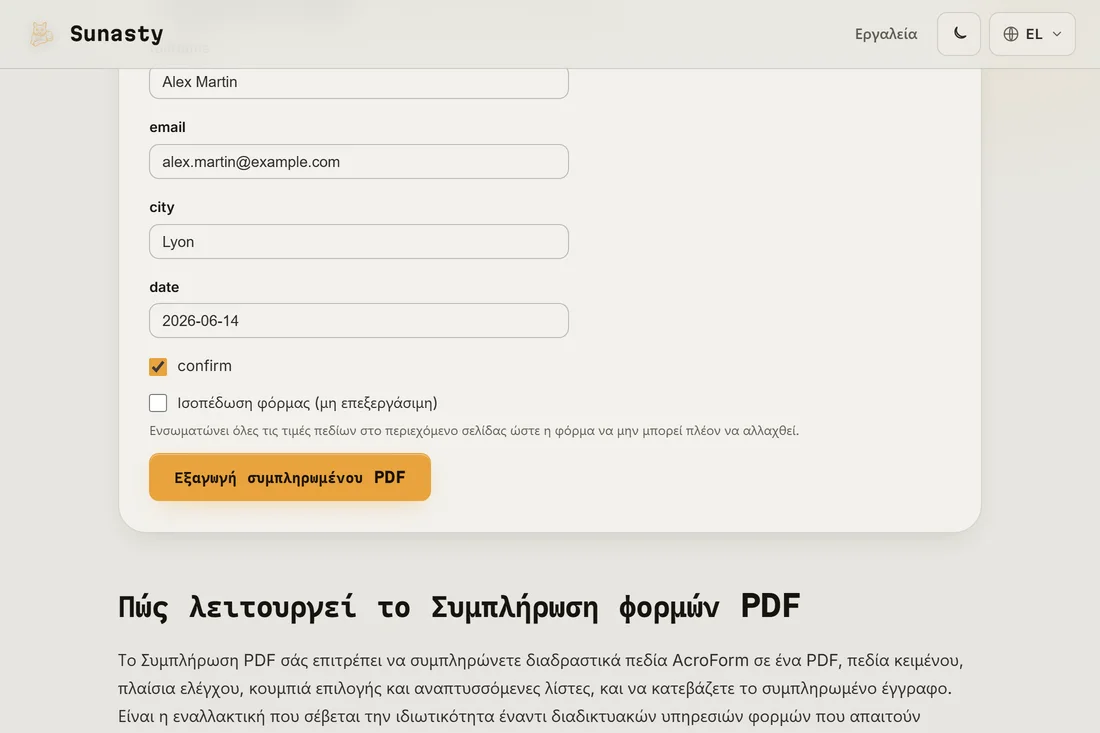Image resolution: width=1100 pixels, height=733 pixels.
Task: Click the Ενσωματώνει όλες τις τιμές help text
Action: (474, 431)
